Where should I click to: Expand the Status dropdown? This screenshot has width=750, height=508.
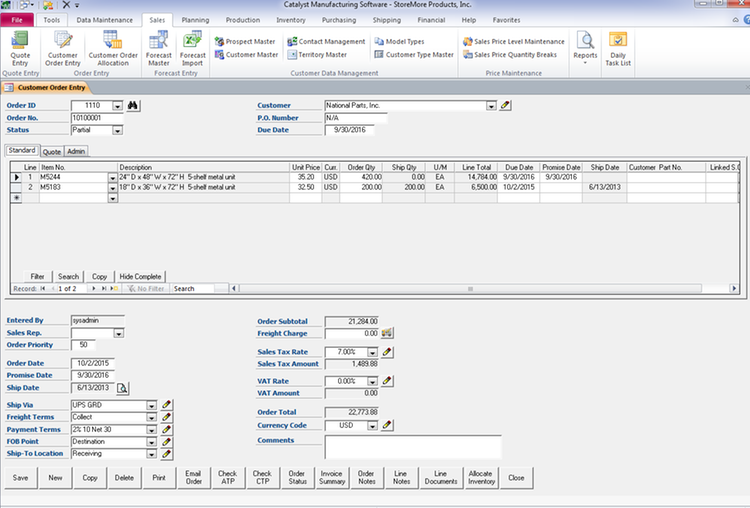pos(117,130)
